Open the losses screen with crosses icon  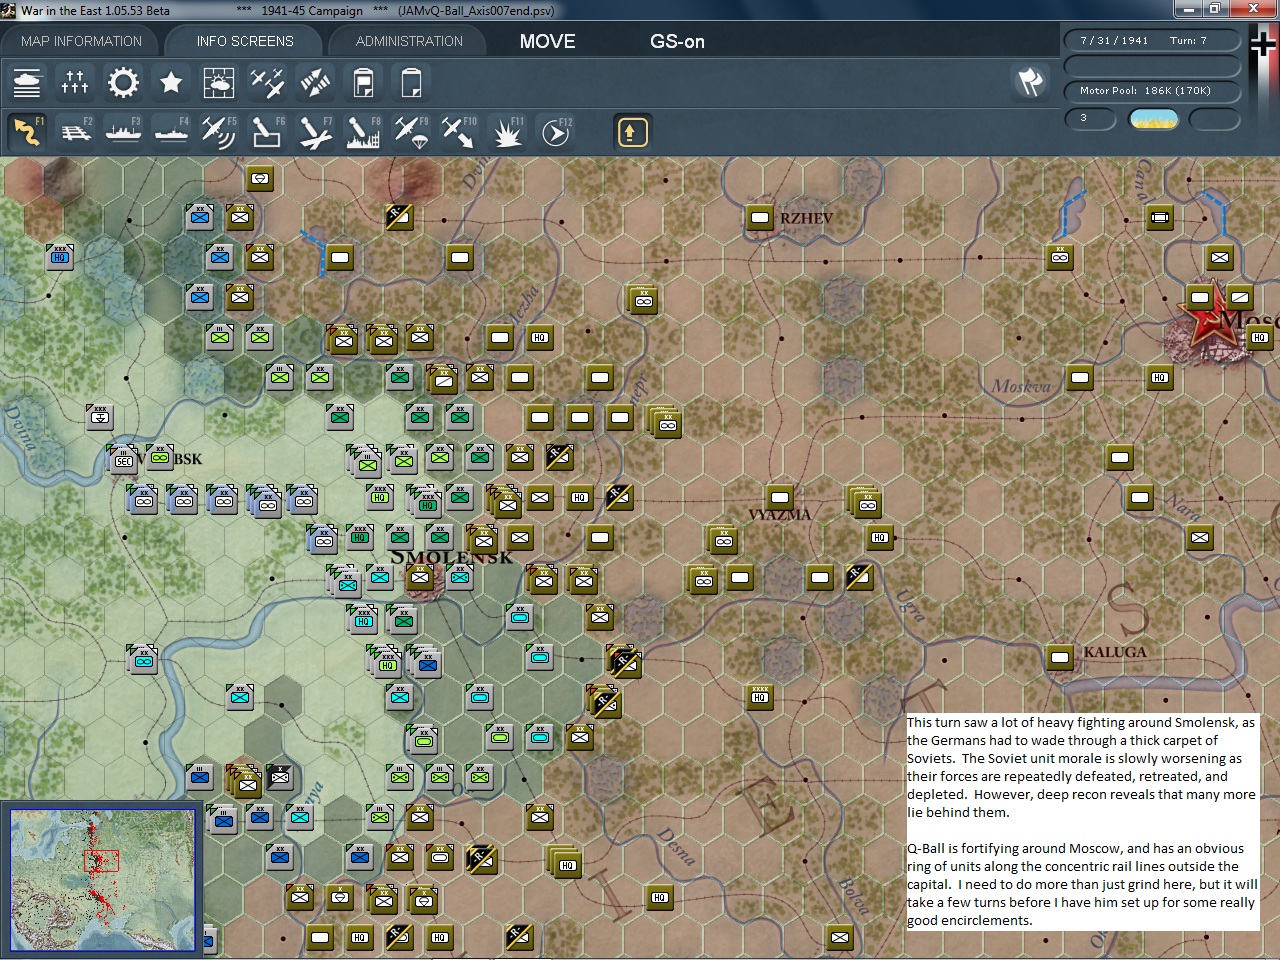(x=75, y=82)
